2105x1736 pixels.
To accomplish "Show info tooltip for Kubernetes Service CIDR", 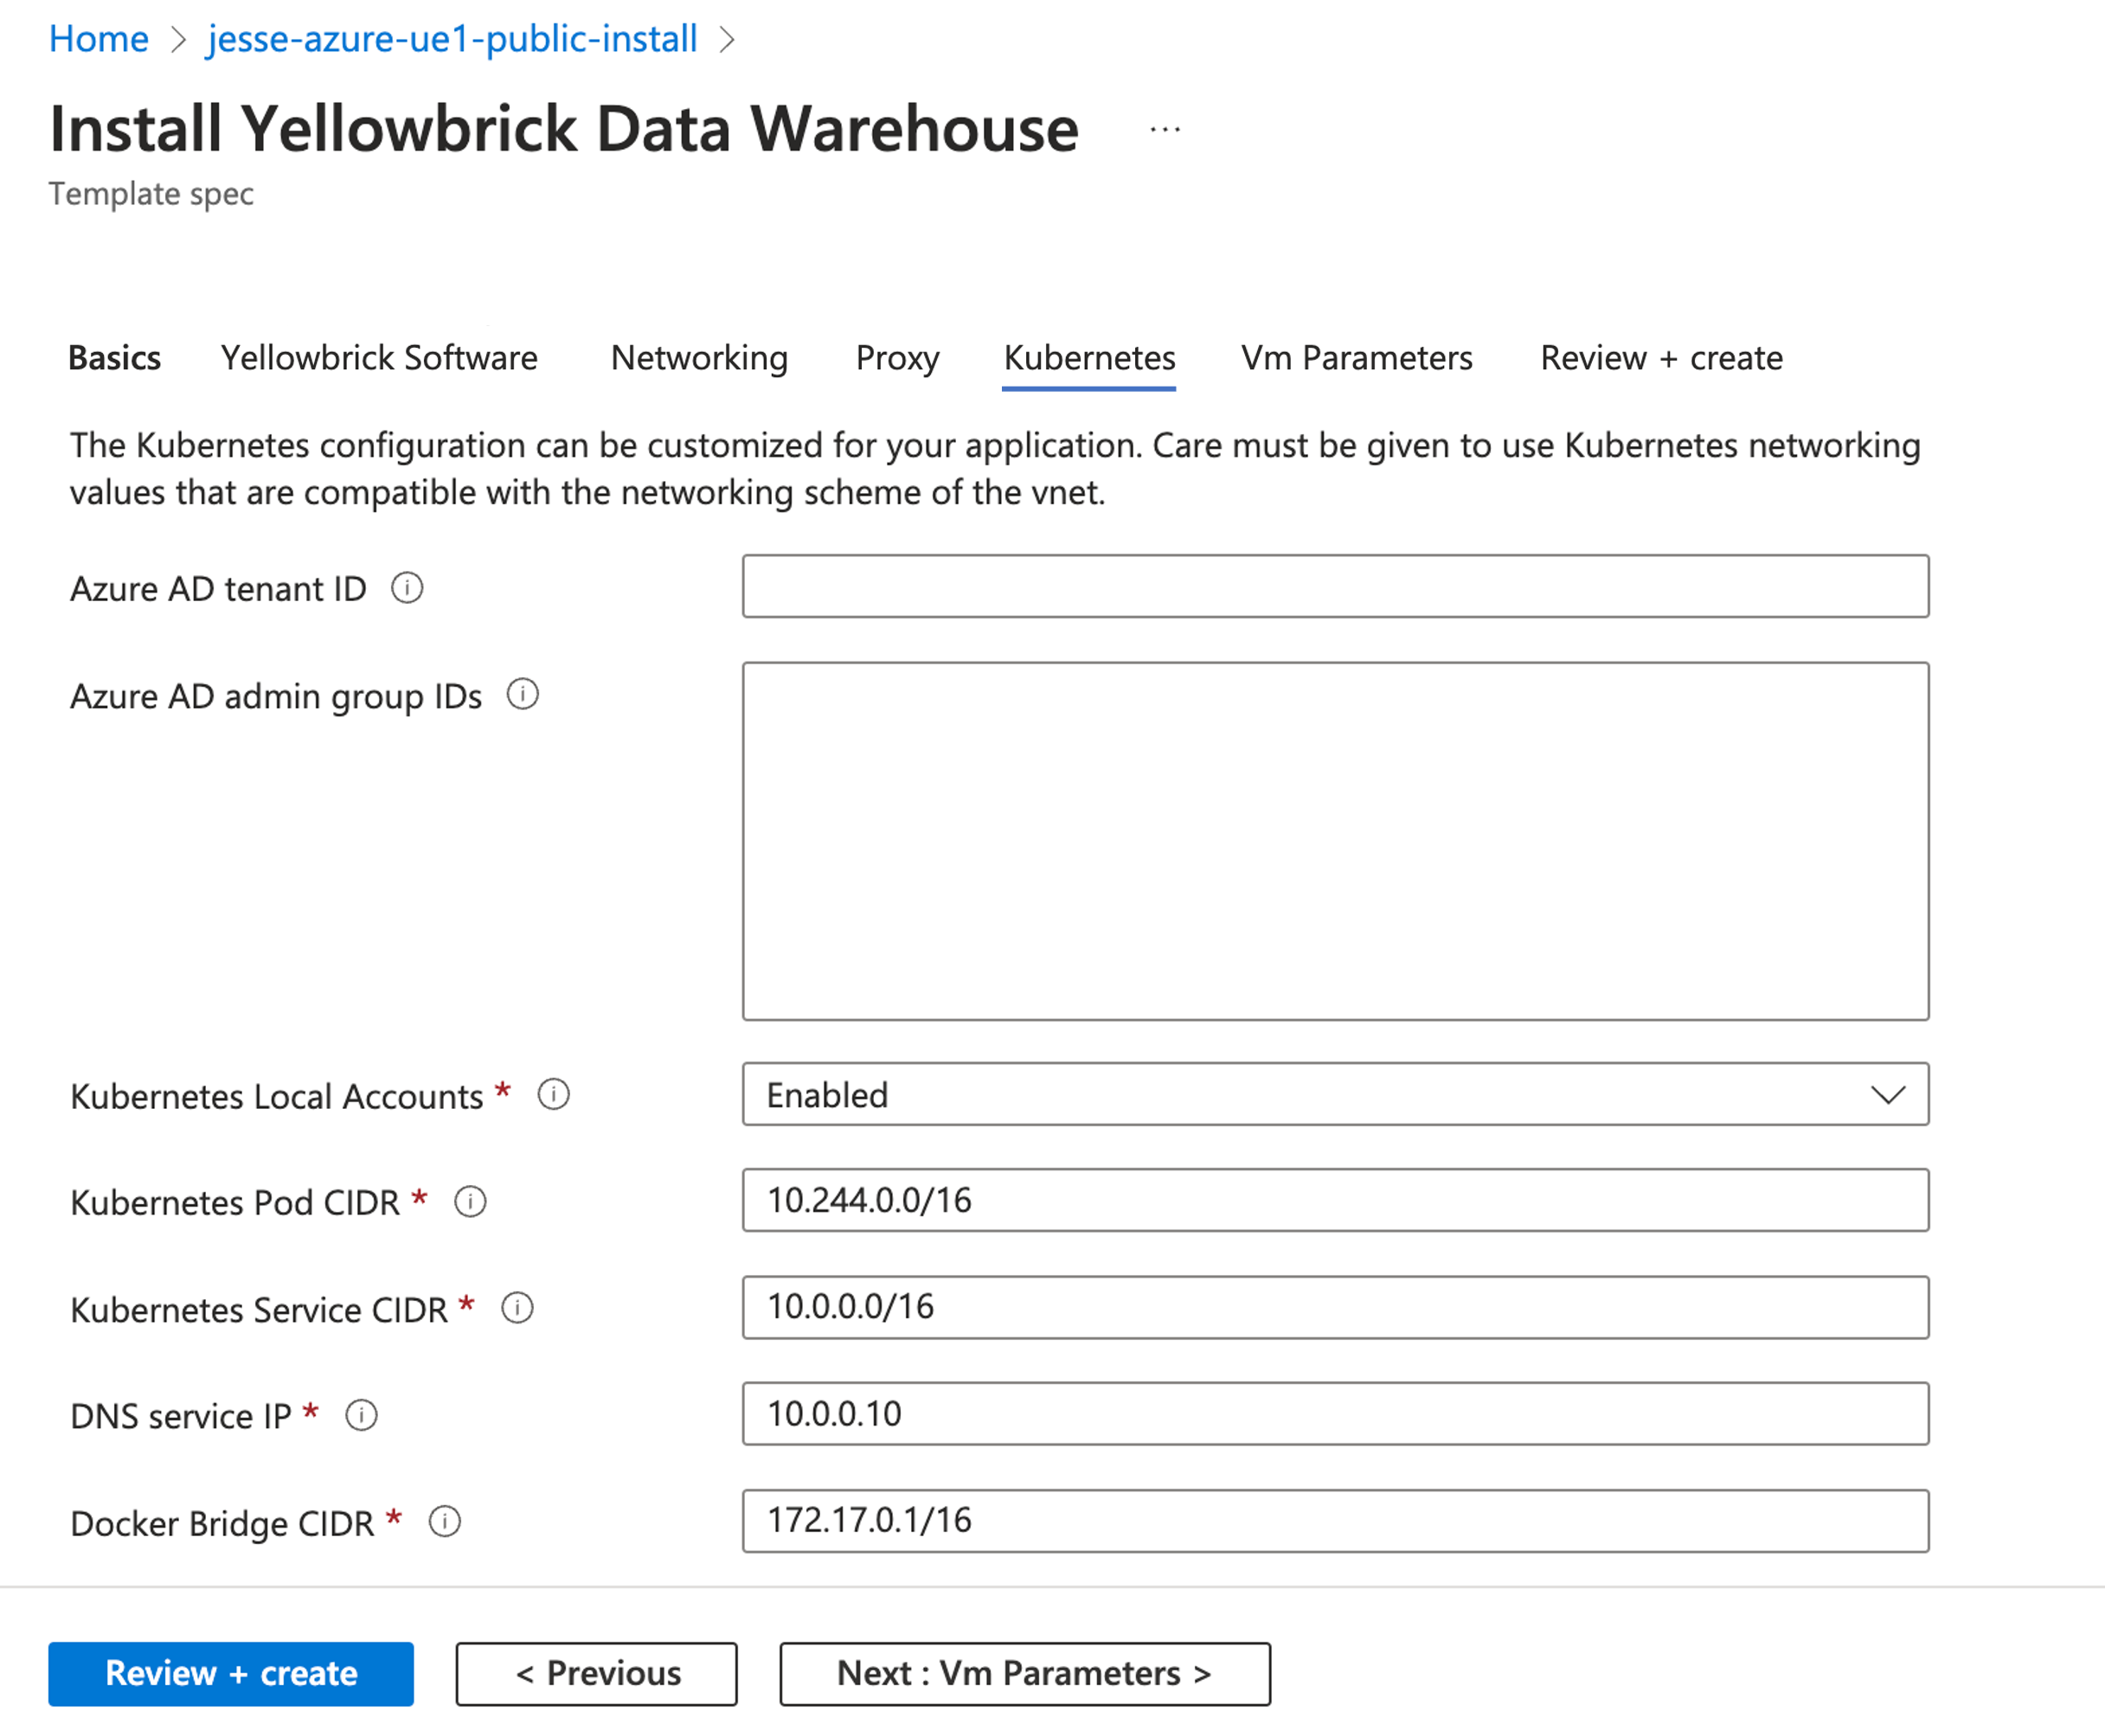I will pos(517,1308).
